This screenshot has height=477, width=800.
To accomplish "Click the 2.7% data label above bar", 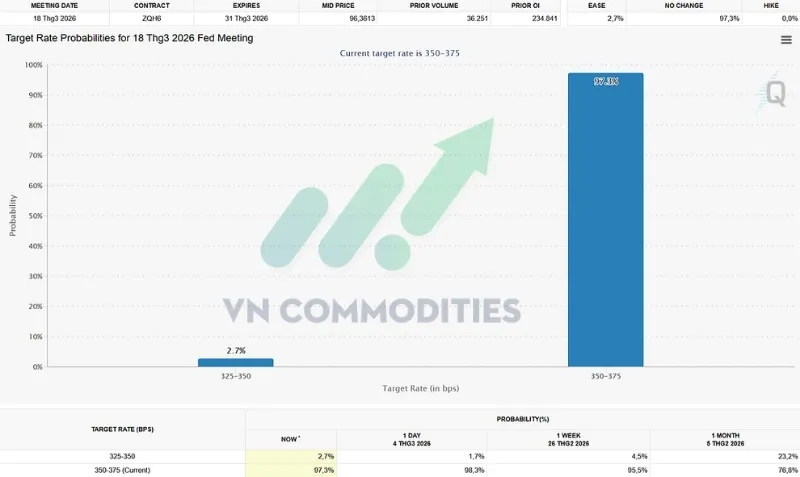I will point(235,351).
